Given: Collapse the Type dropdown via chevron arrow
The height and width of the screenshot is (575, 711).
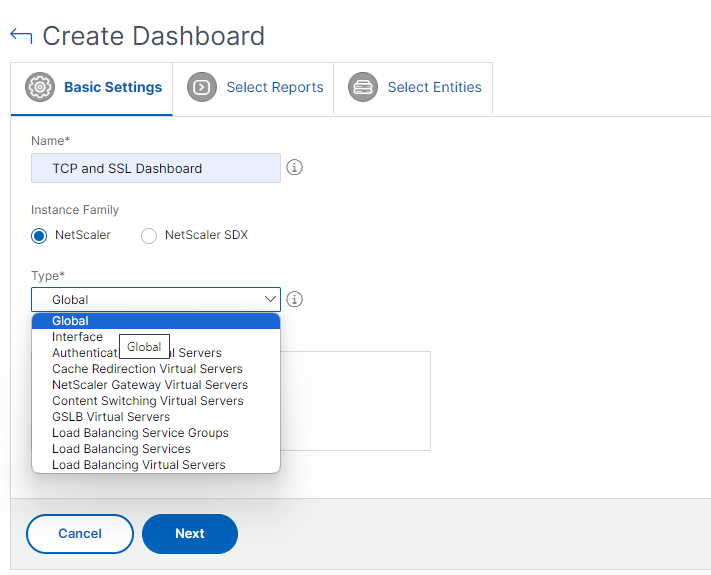Looking at the screenshot, I should click(x=270, y=299).
